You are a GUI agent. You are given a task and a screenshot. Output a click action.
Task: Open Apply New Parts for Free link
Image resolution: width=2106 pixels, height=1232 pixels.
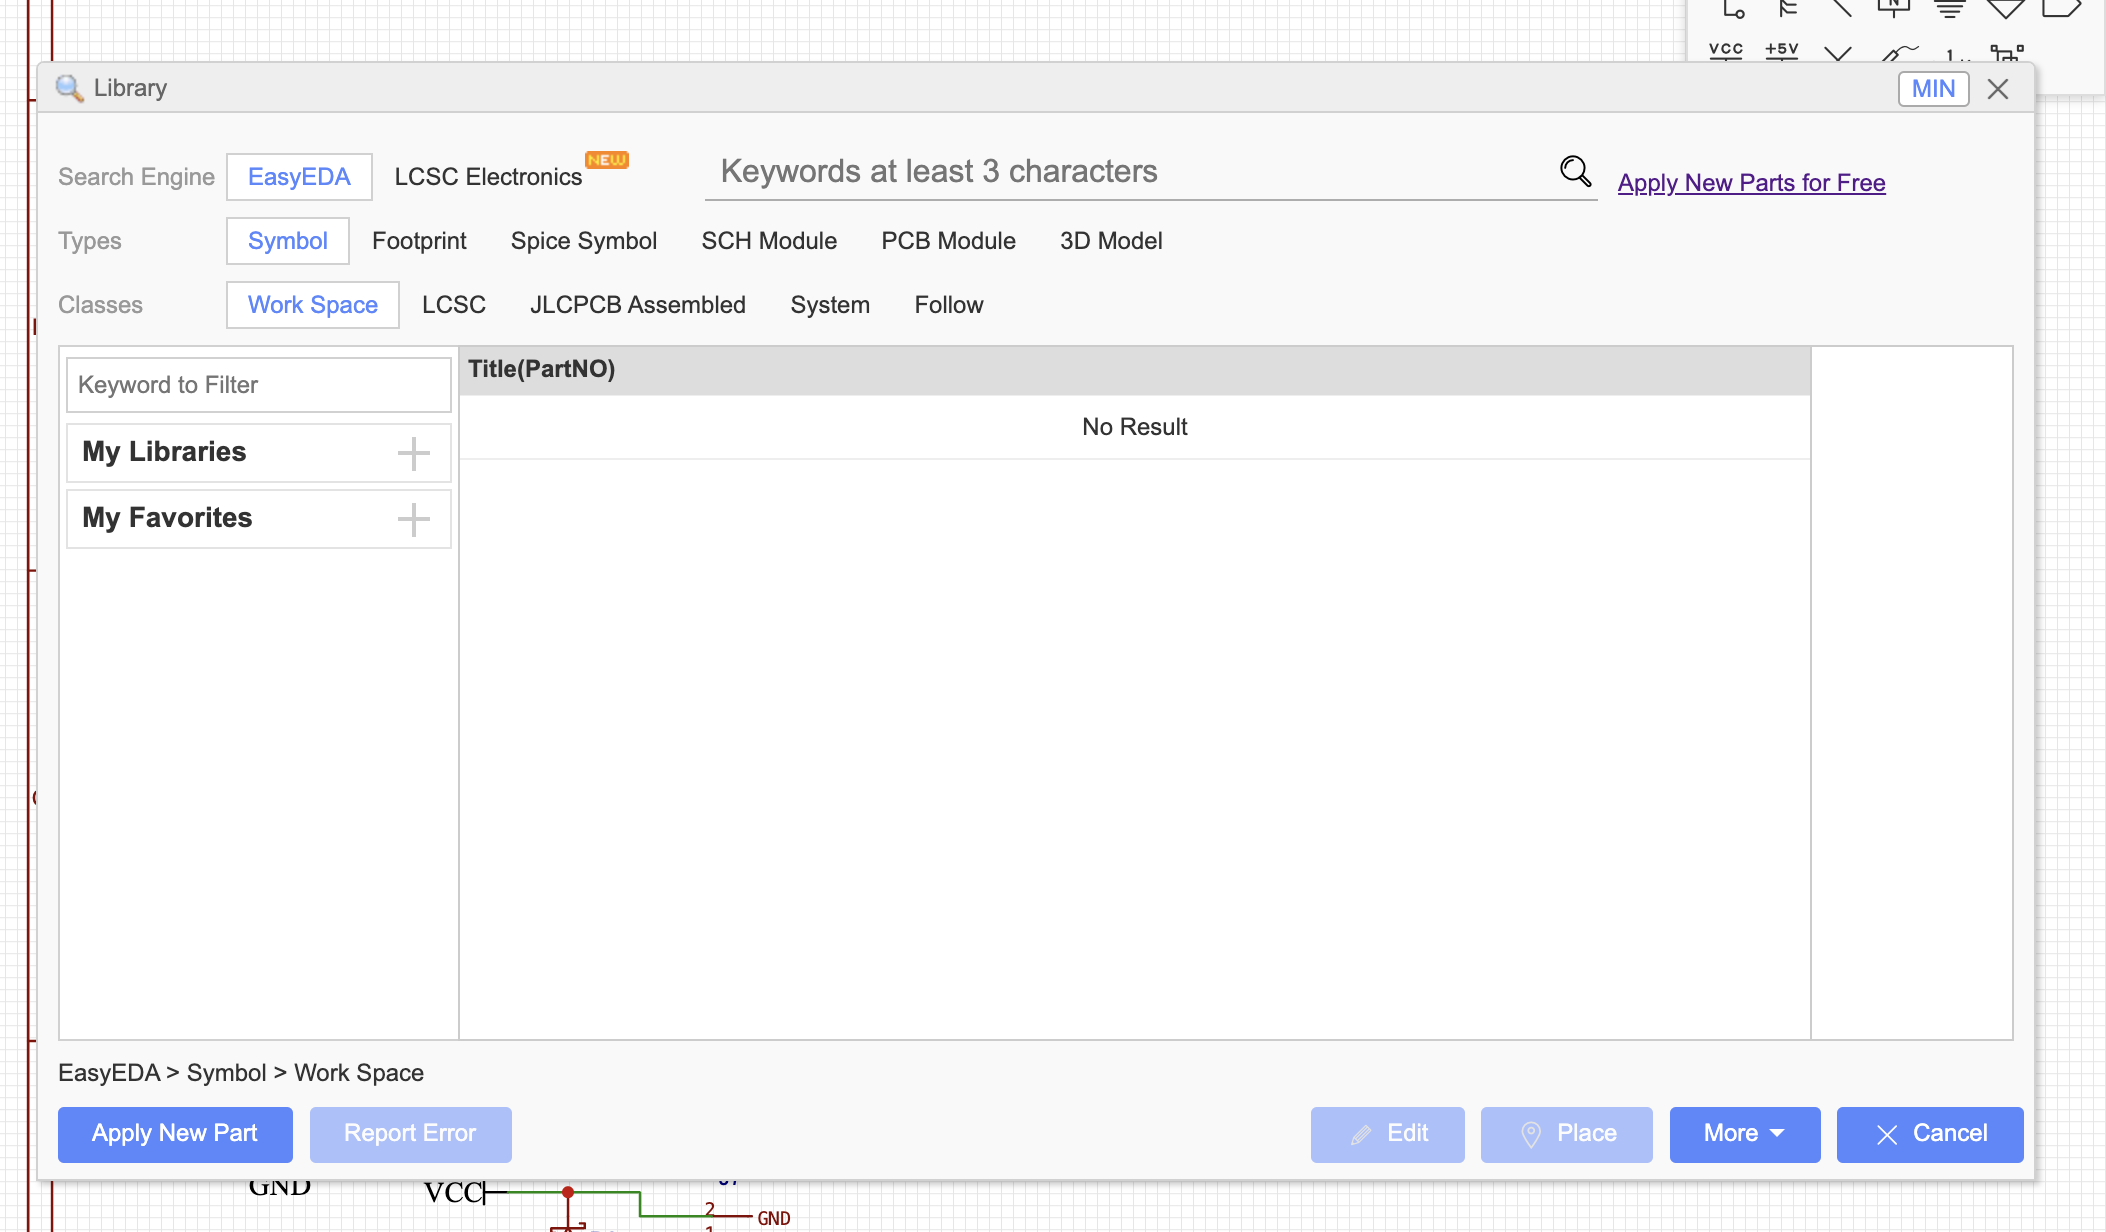tap(1751, 183)
